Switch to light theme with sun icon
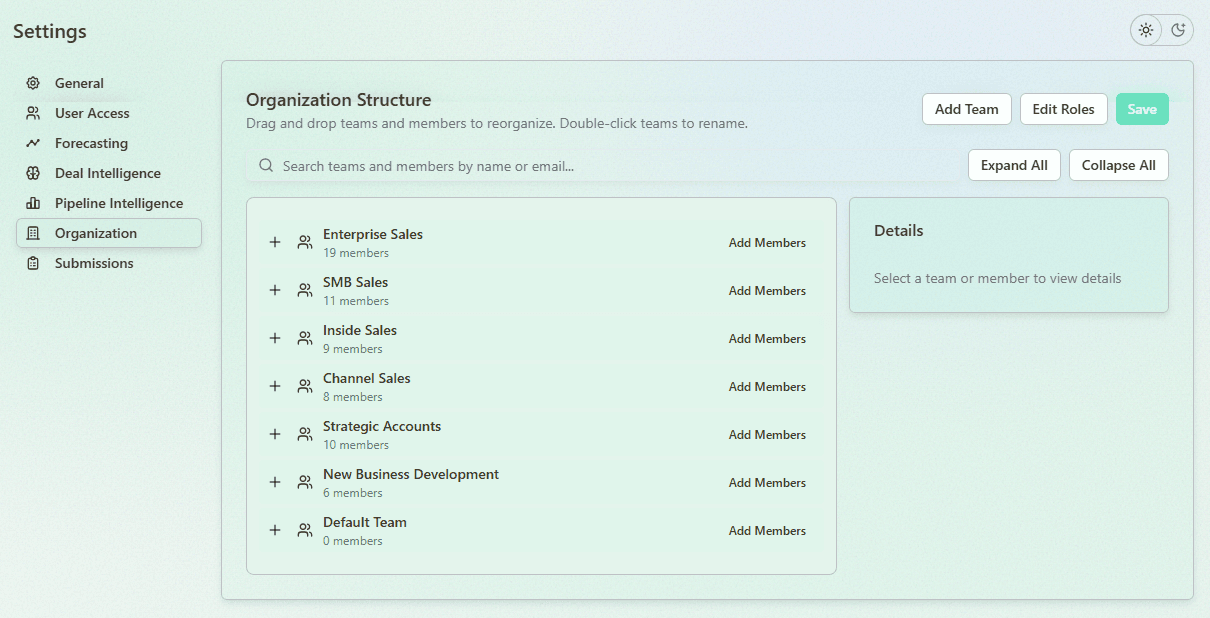This screenshot has width=1210, height=618. pyautogui.click(x=1146, y=30)
